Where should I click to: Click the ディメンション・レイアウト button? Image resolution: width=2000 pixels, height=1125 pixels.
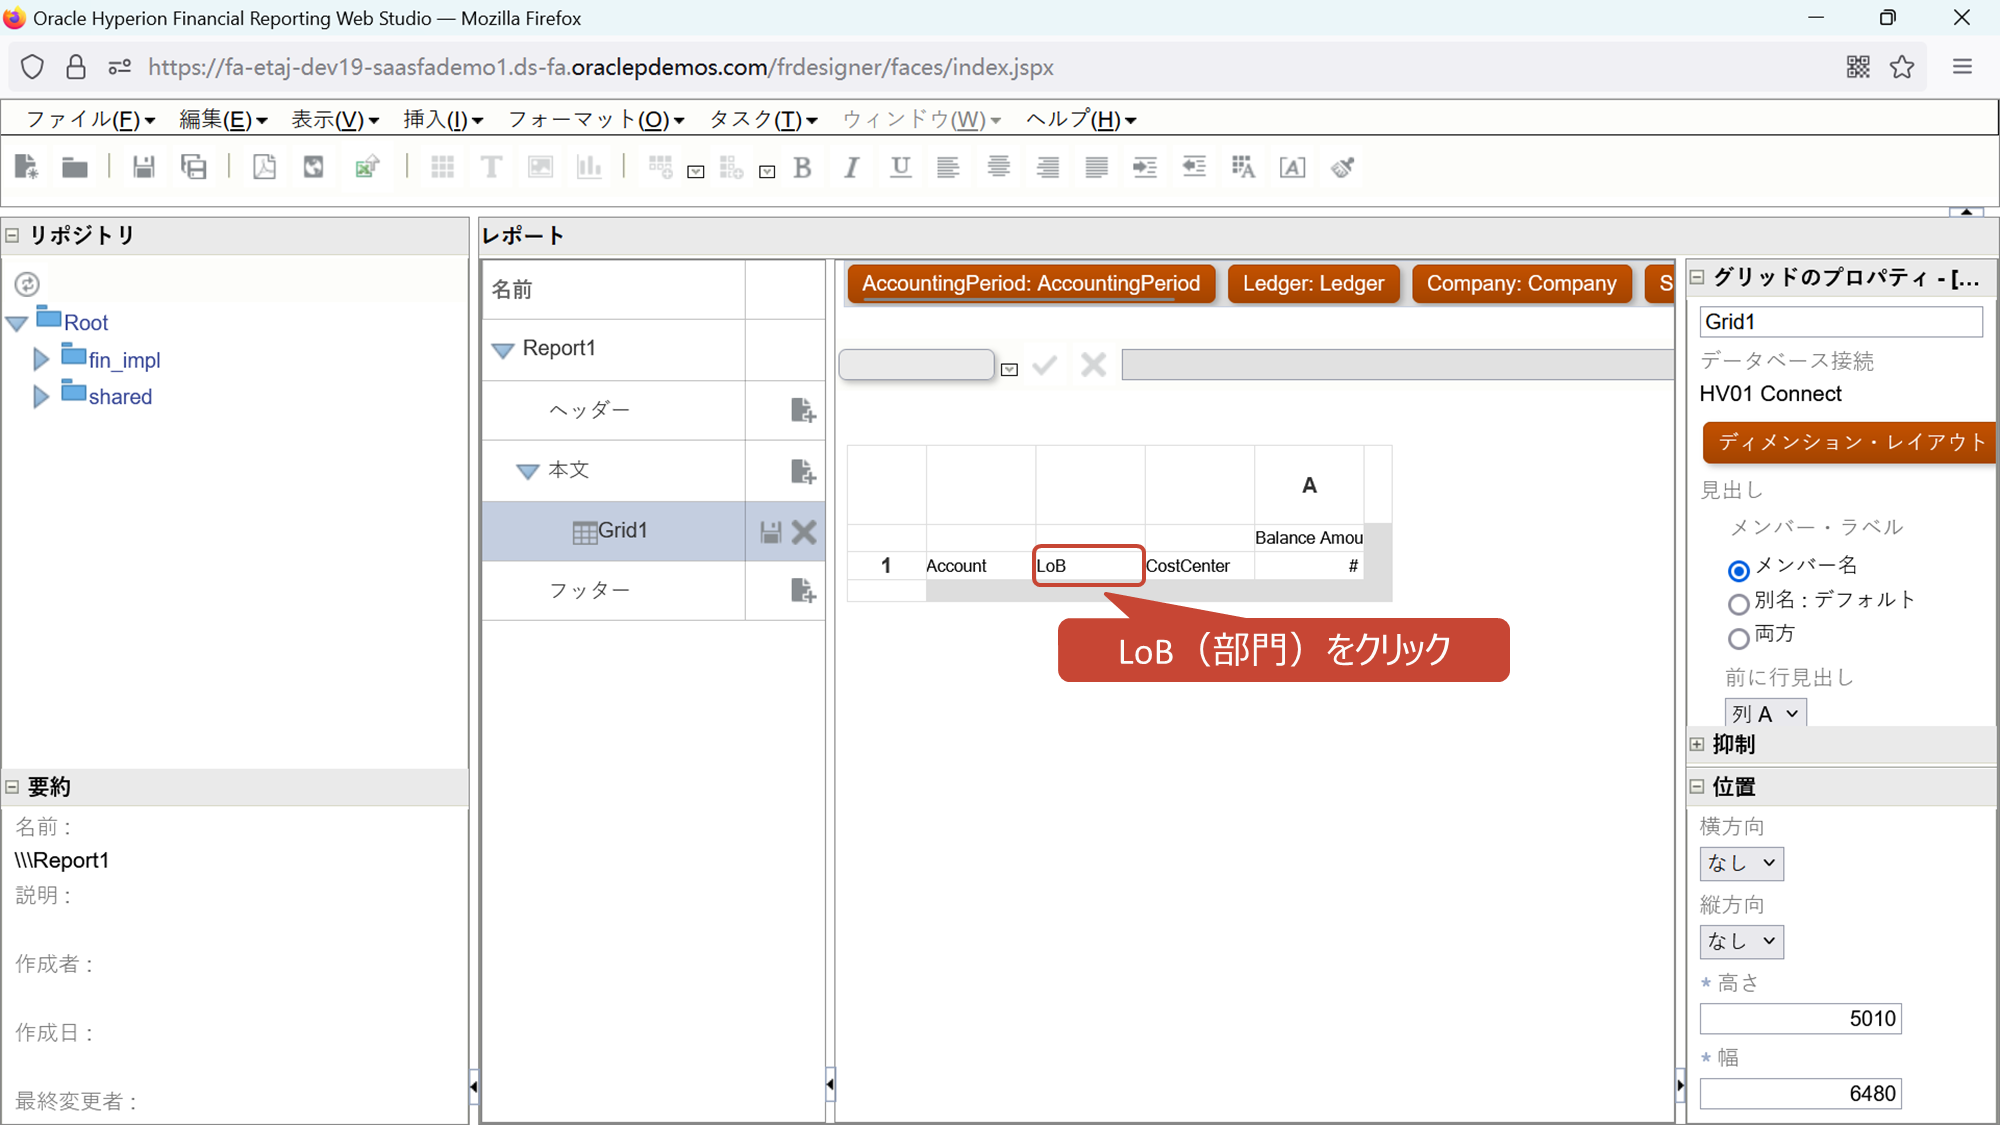click(1850, 442)
